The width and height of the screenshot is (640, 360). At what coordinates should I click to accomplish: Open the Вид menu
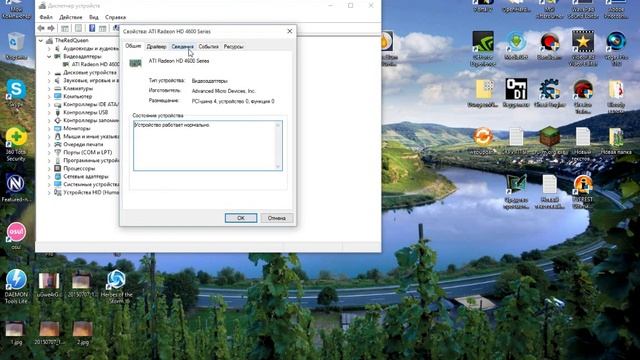click(94, 17)
